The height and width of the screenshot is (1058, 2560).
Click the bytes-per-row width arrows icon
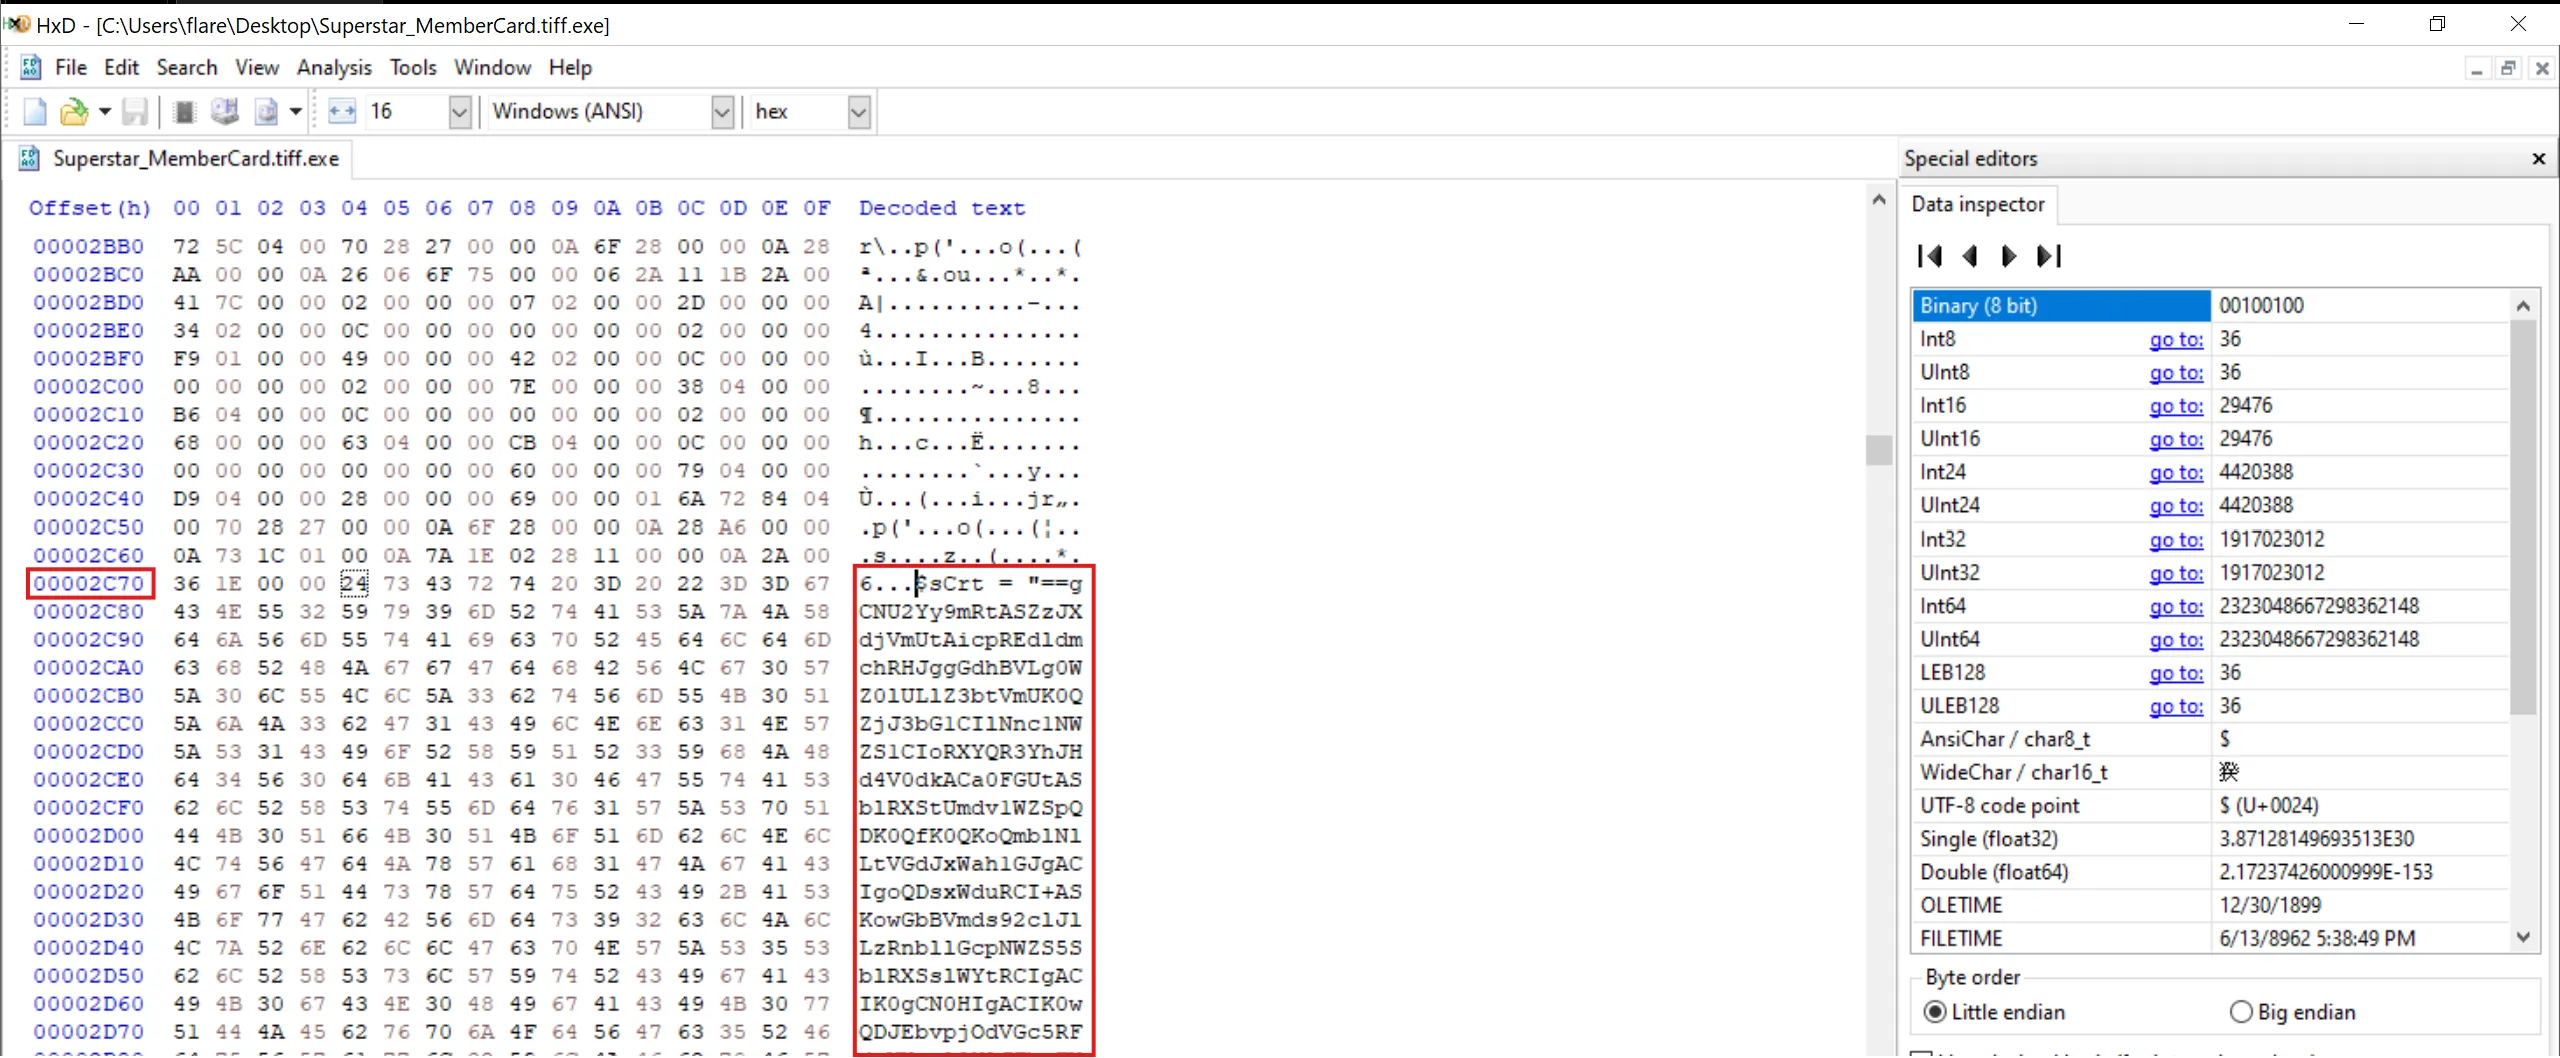[x=342, y=112]
